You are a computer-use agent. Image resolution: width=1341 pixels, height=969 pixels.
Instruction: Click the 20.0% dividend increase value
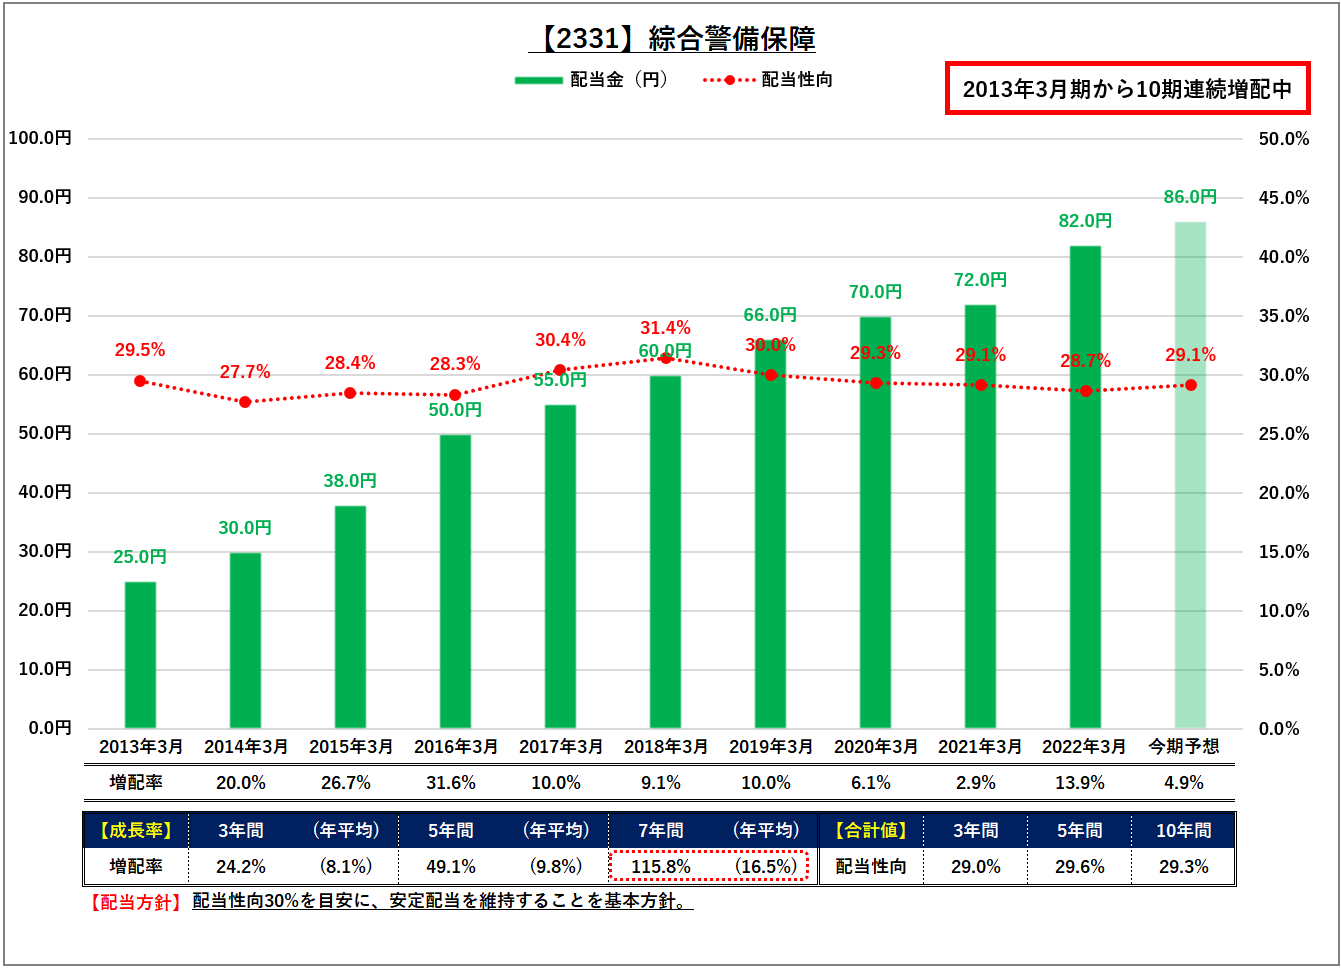point(241,783)
